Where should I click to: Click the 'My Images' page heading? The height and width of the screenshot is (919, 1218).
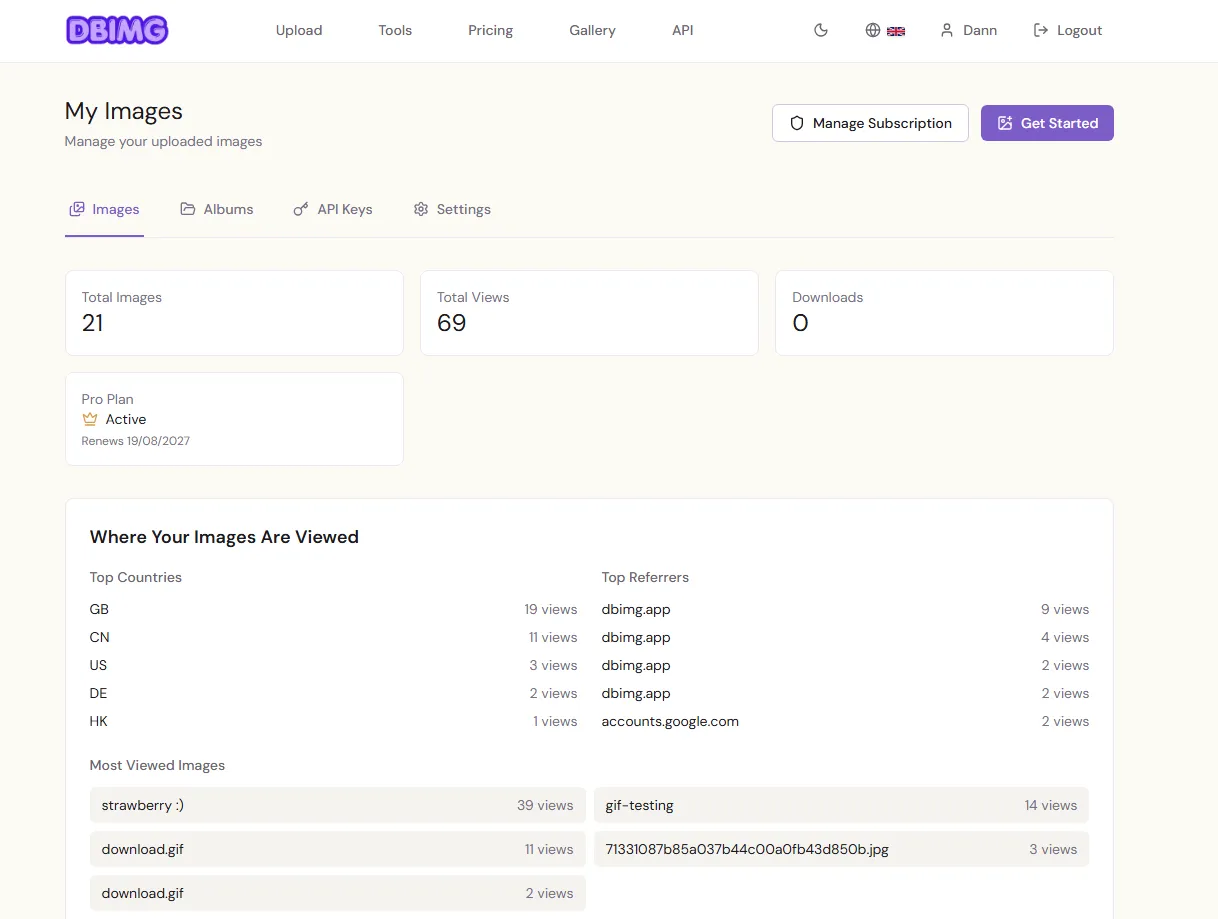point(124,111)
